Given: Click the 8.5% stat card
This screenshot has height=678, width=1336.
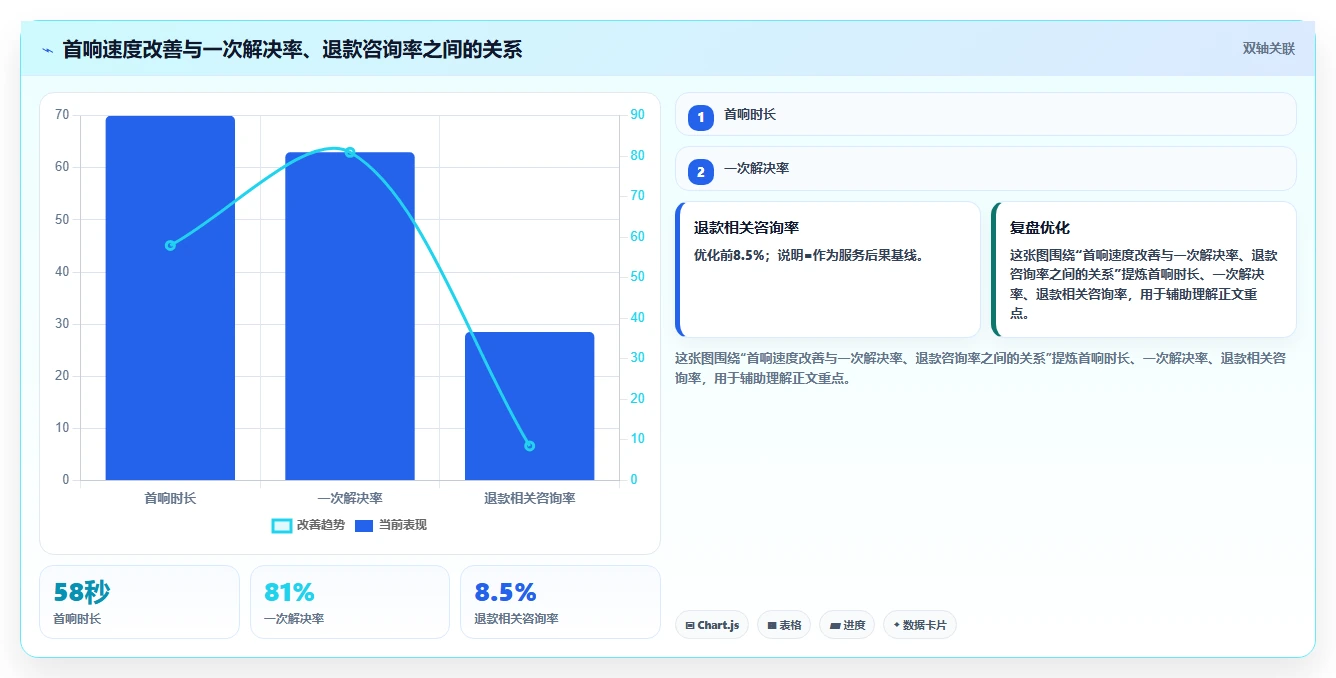Looking at the screenshot, I should [x=560, y=602].
